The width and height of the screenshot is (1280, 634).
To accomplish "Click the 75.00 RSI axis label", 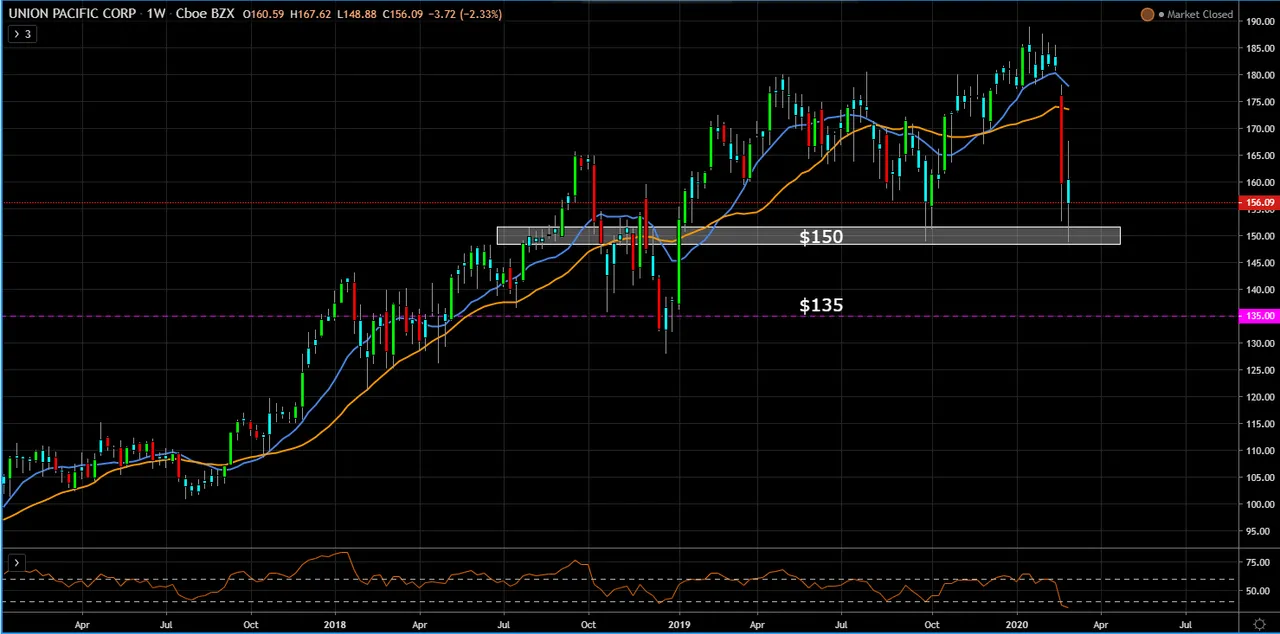I will 1259,563.
